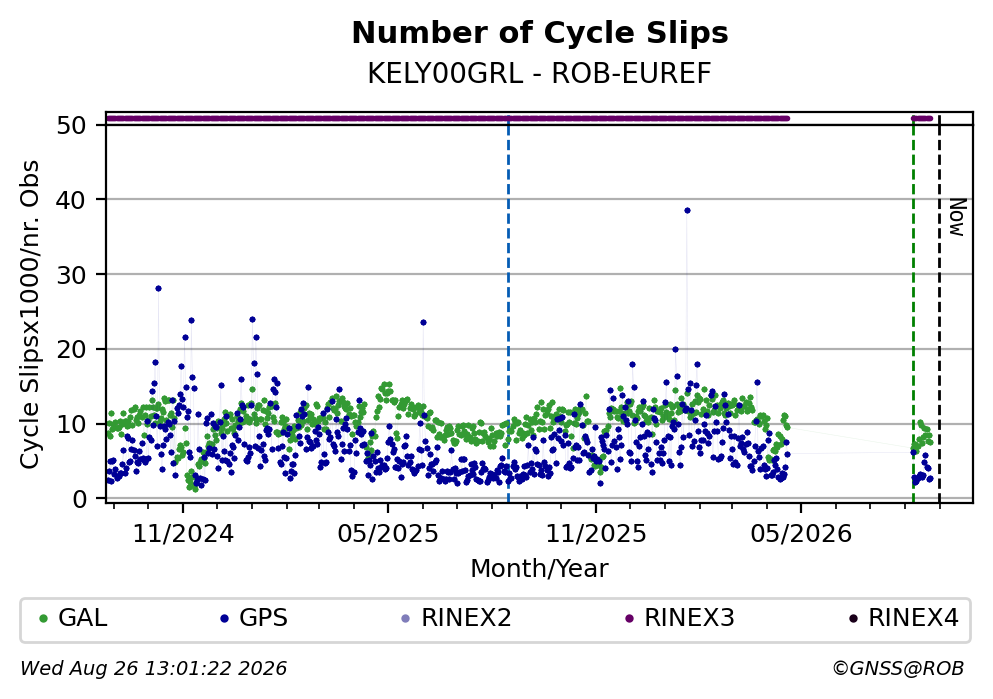This screenshot has height=699, width=993.
Task: Click the timestamp 'Wed Aug 26 13:01:22 2026'
Action: (x=153, y=669)
